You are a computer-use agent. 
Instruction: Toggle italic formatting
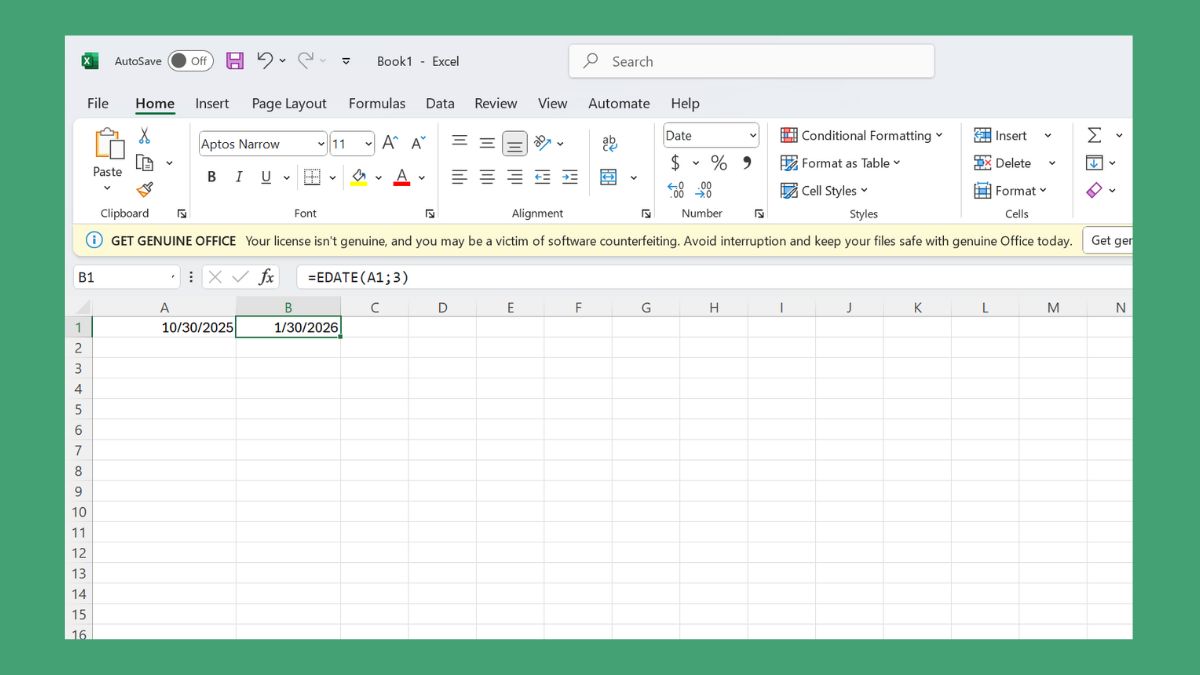tap(239, 177)
